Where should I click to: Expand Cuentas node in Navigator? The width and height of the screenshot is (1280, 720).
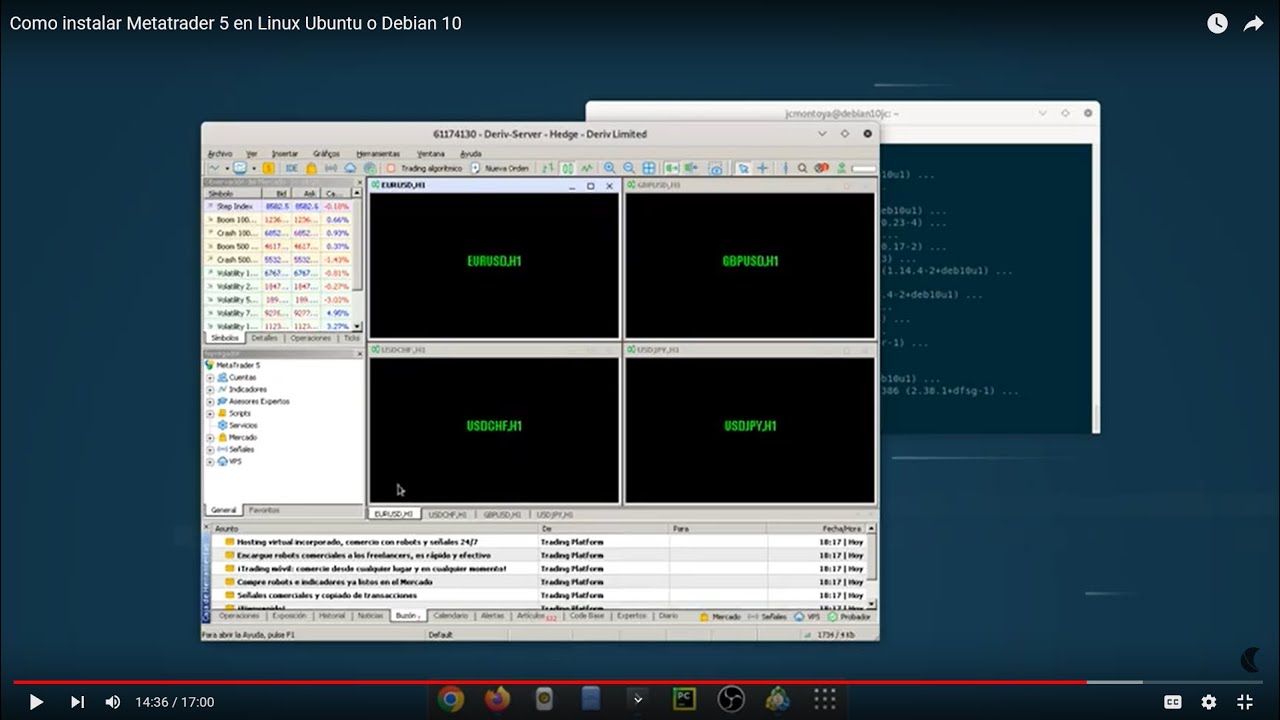coord(210,378)
